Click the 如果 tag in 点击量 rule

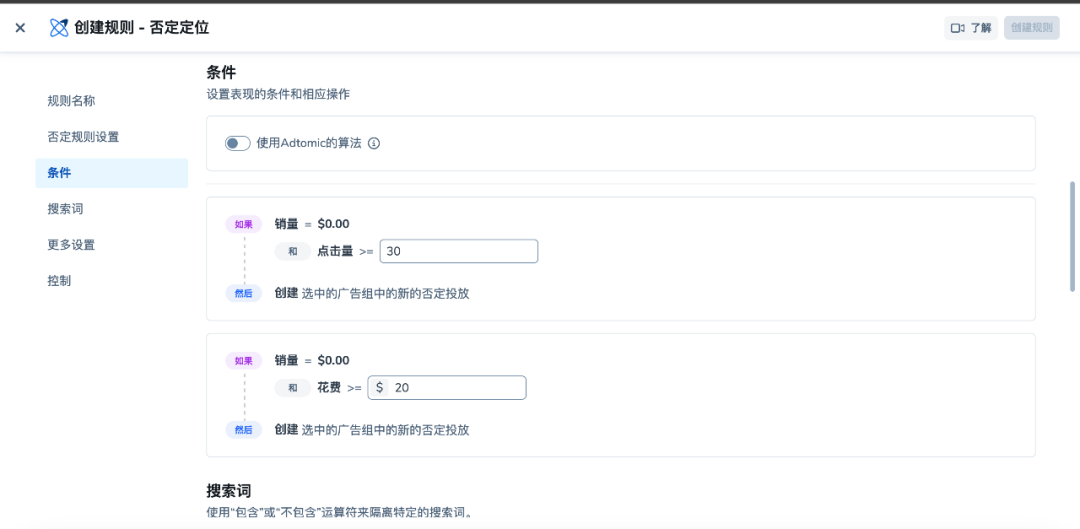coord(244,224)
